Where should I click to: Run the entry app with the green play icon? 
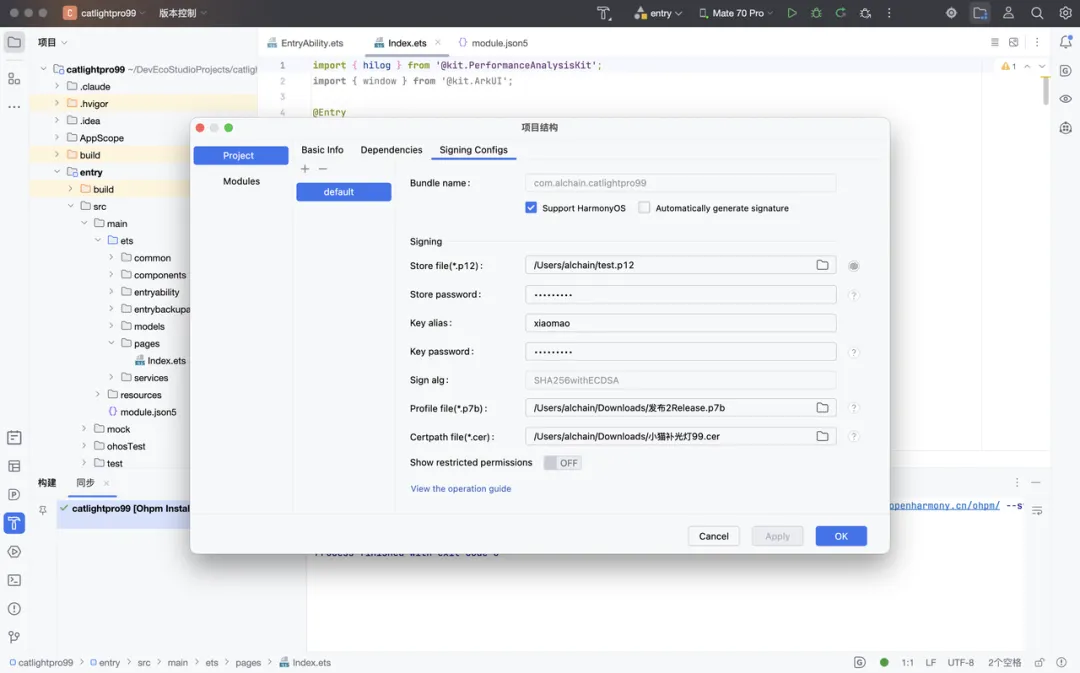pyautogui.click(x=792, y=13)
